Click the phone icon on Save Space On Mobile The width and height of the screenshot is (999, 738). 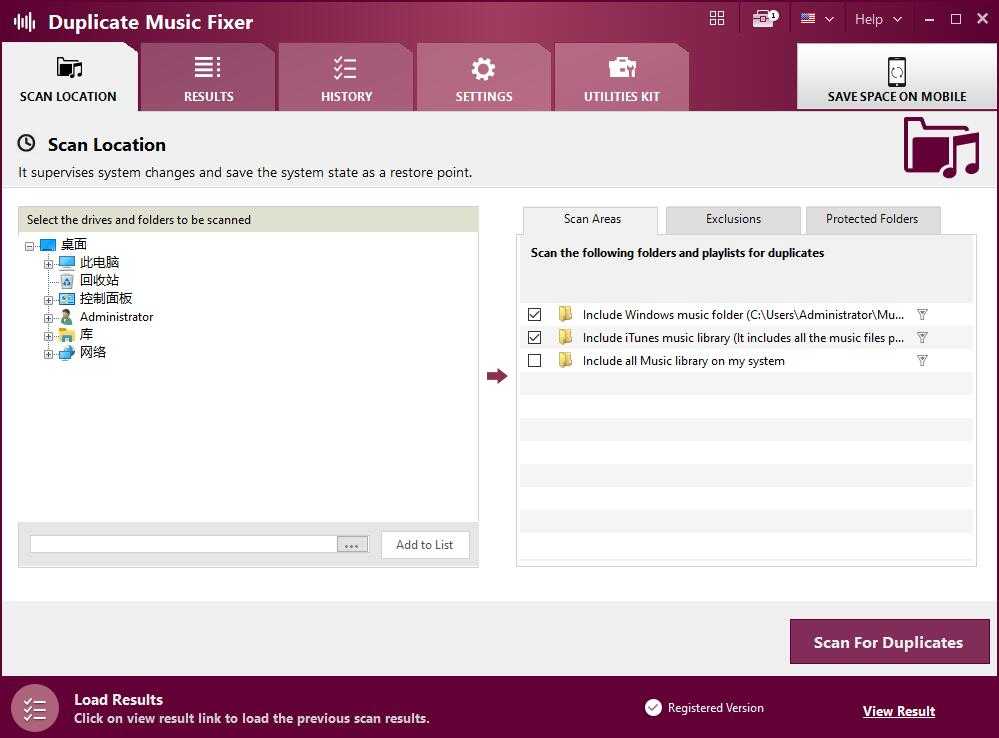896,71
